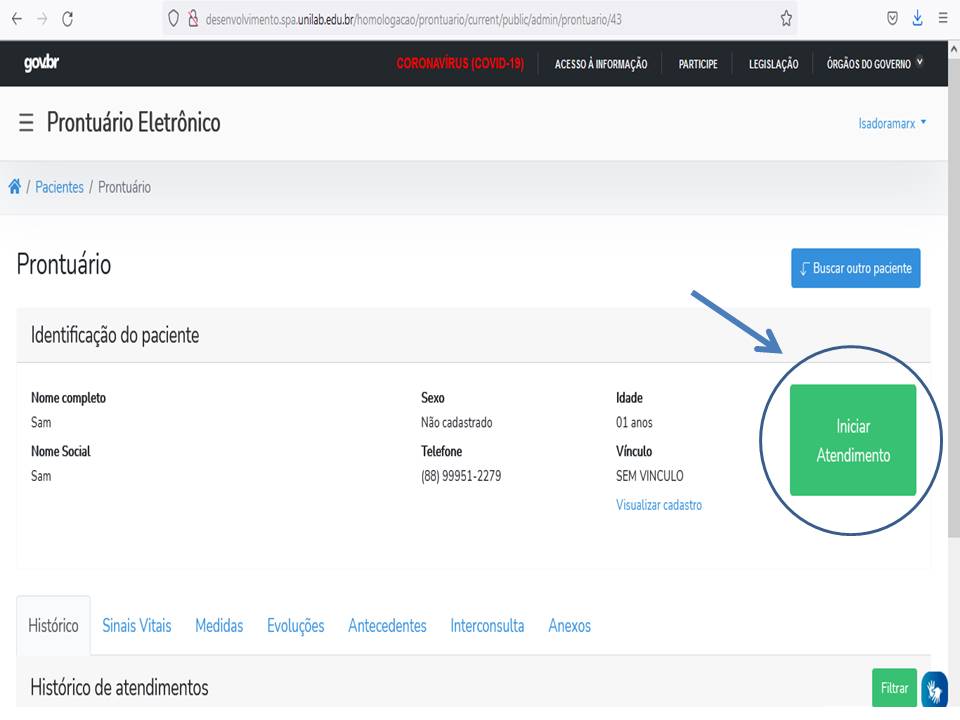Open the Visualizar cadastro link

(659, 505)
